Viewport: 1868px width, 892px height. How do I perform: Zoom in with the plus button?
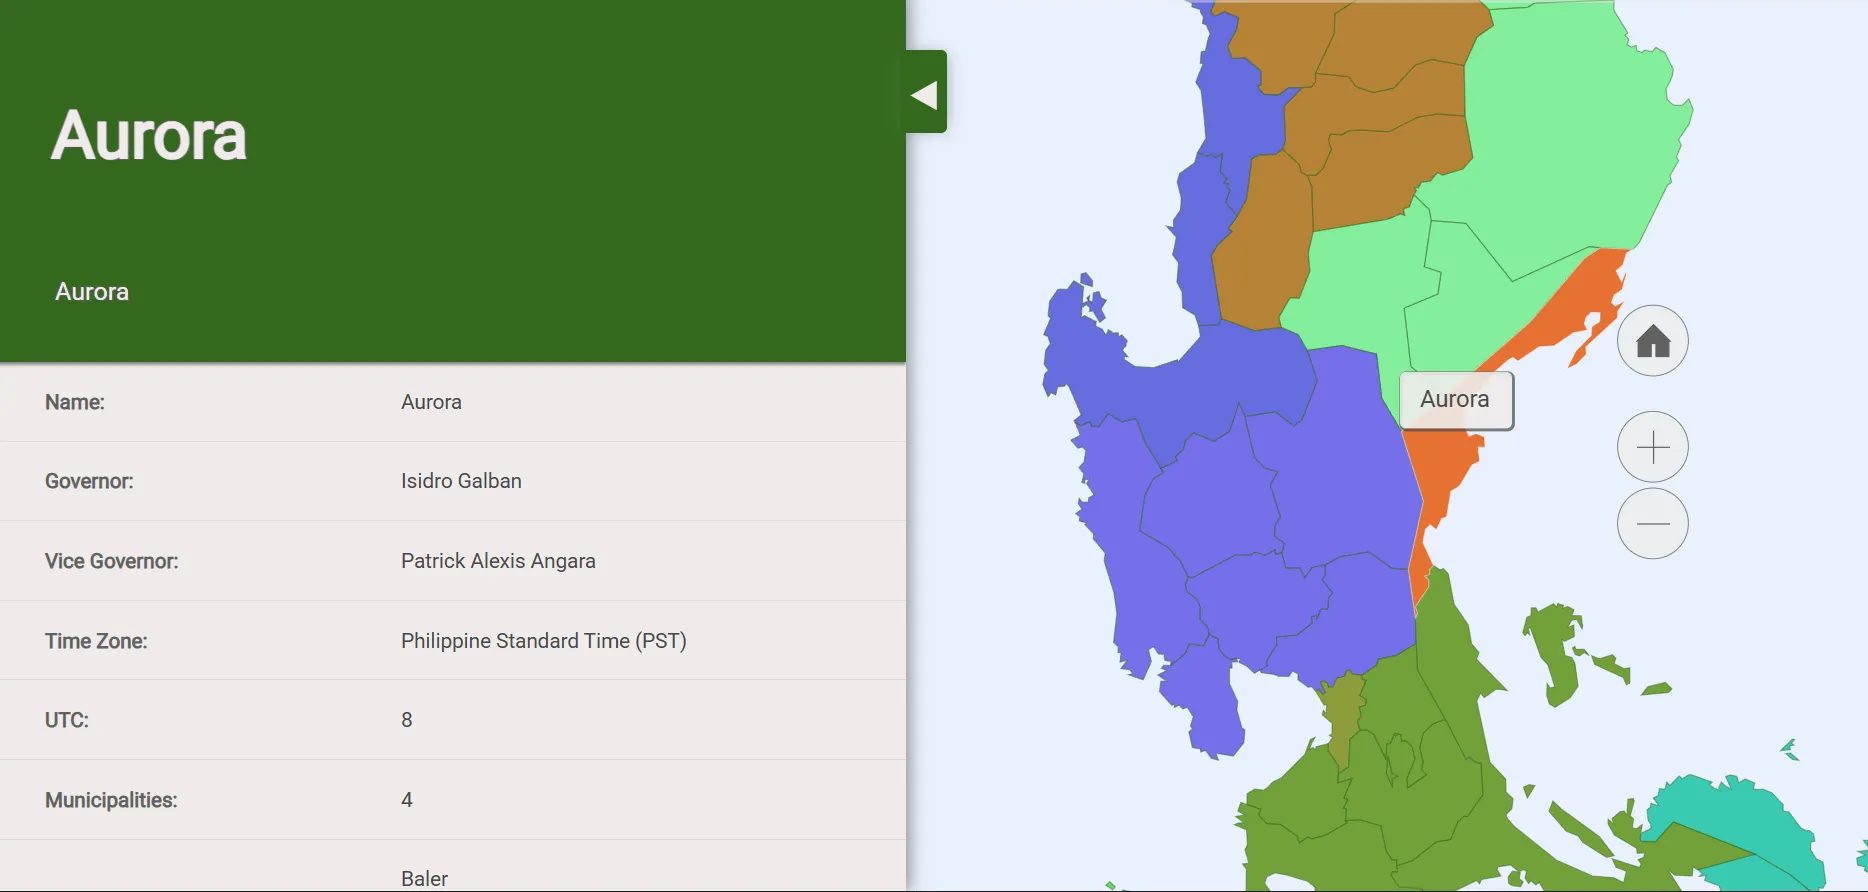pyautogui.click(x=1652, y=447)
